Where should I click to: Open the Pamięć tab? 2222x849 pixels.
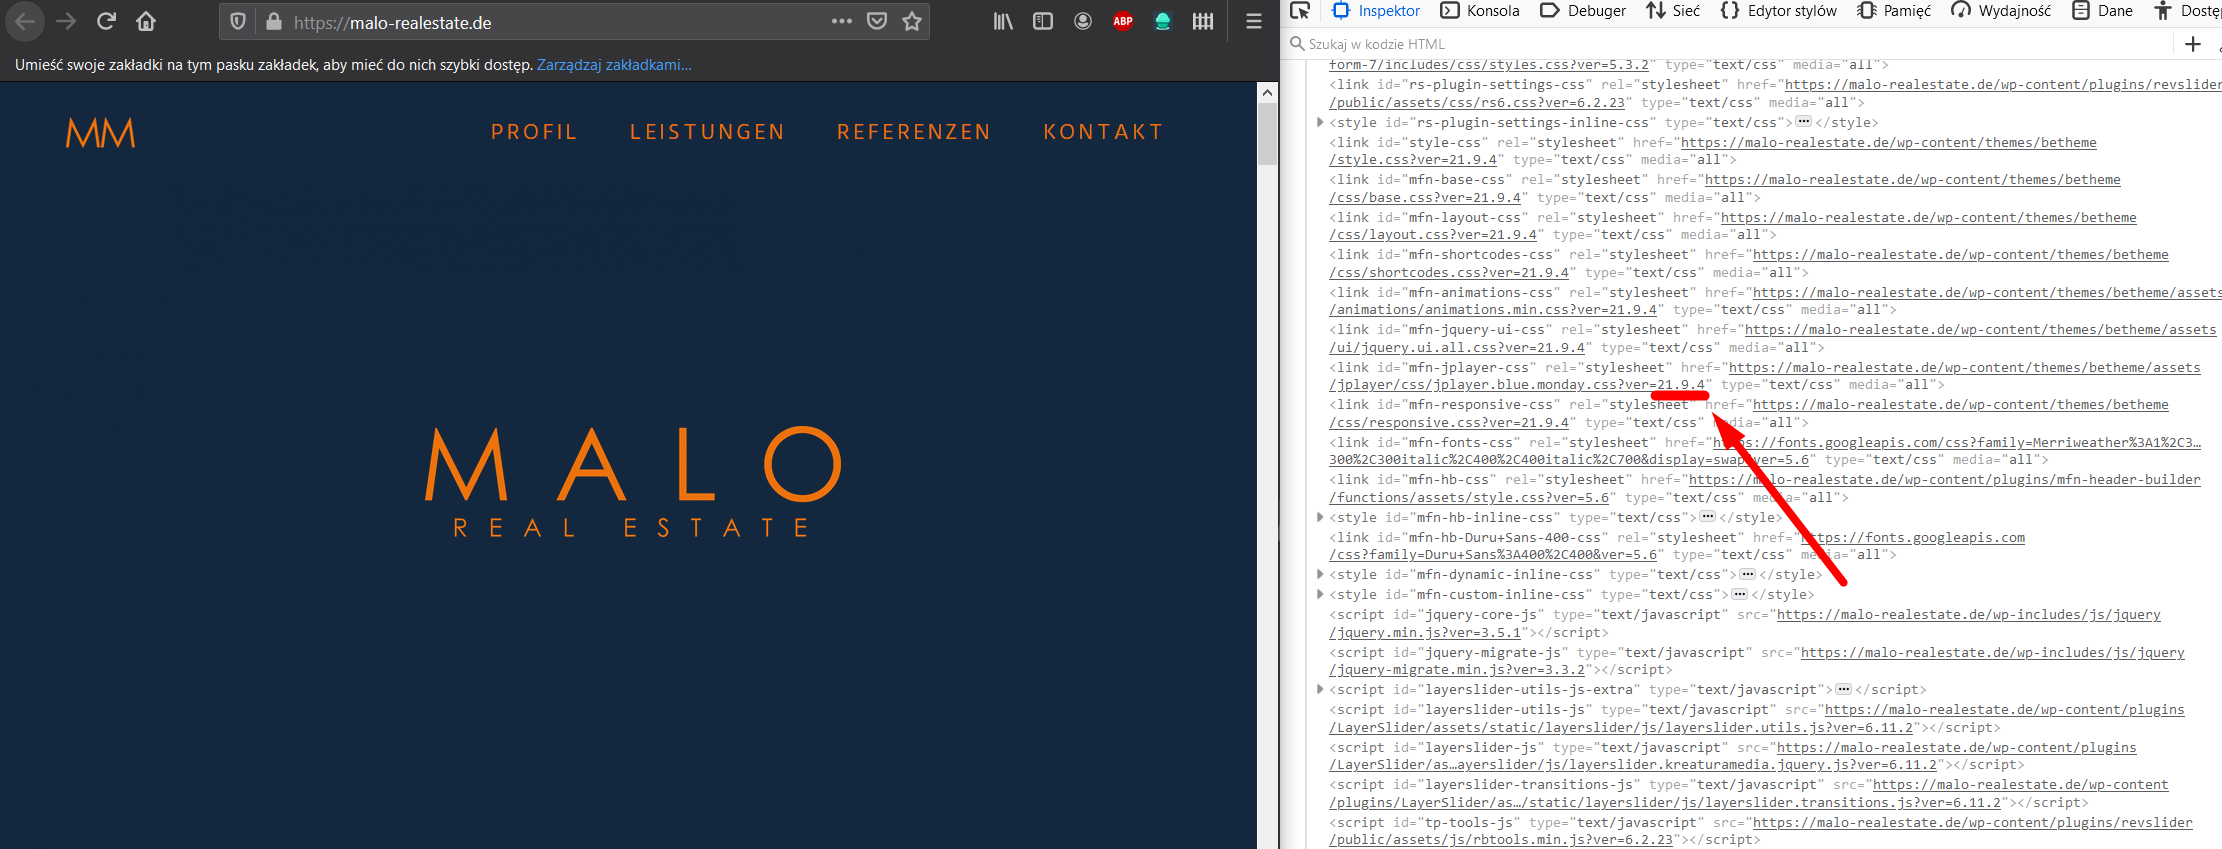pos(1894,11)
